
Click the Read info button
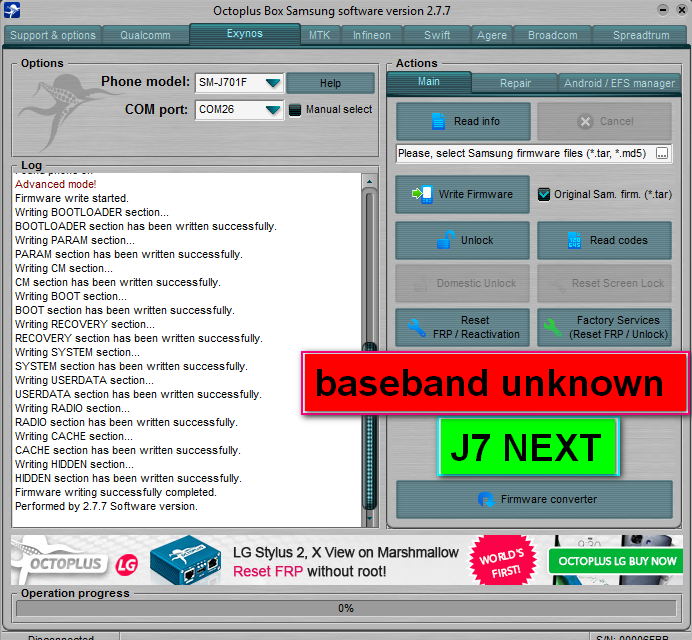coord(463,121)
